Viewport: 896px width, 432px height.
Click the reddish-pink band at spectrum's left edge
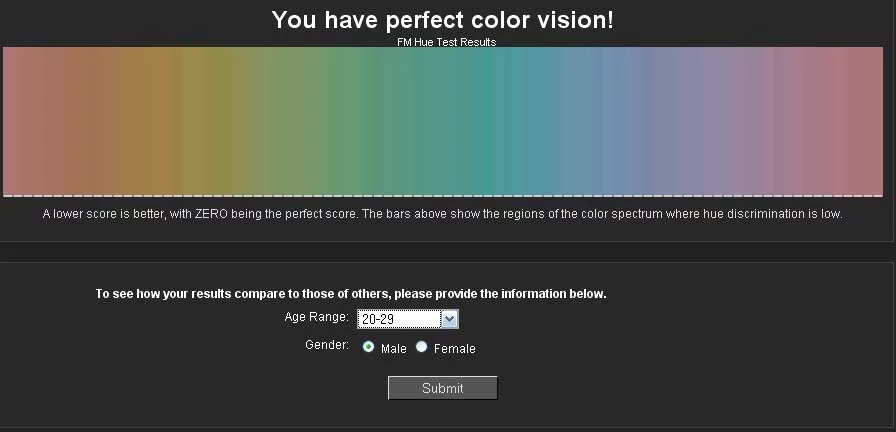pyautogui.click(x=18, y=120)
